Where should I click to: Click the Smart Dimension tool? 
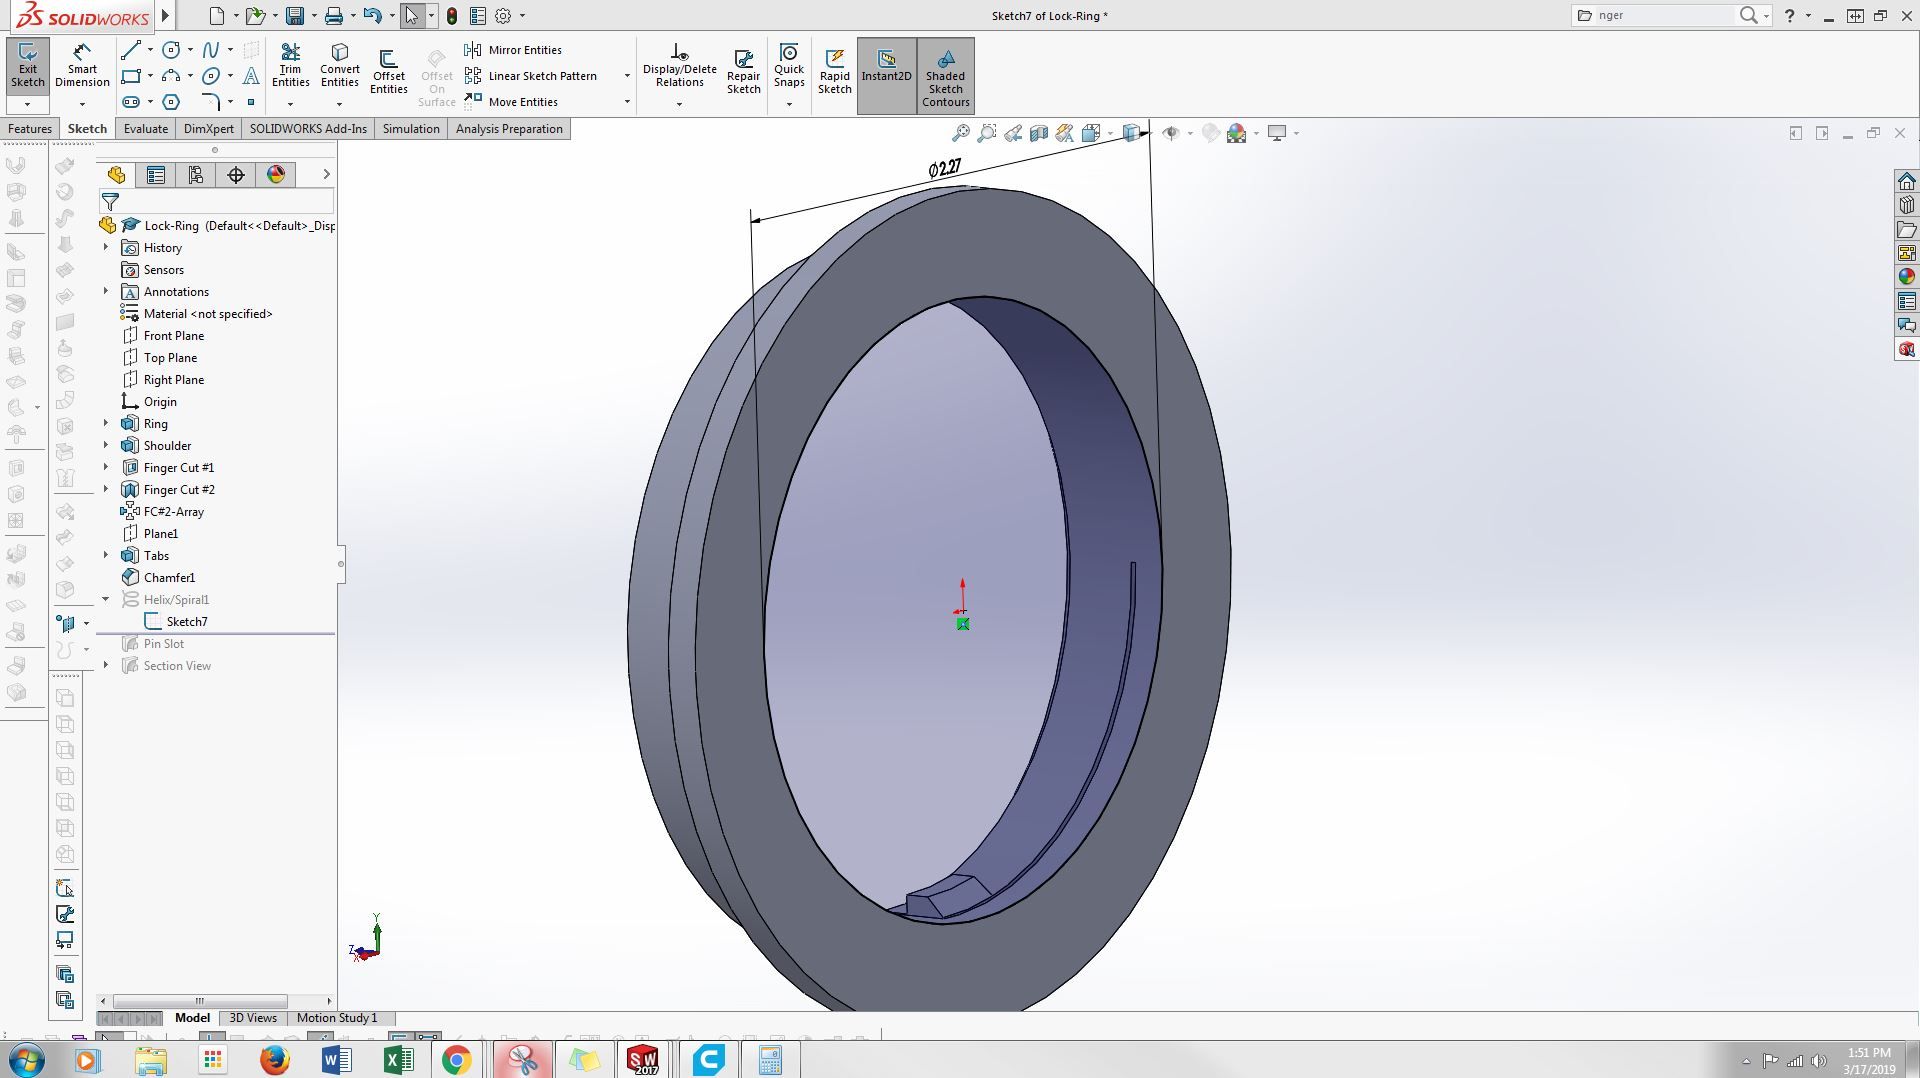coord(82,66)
